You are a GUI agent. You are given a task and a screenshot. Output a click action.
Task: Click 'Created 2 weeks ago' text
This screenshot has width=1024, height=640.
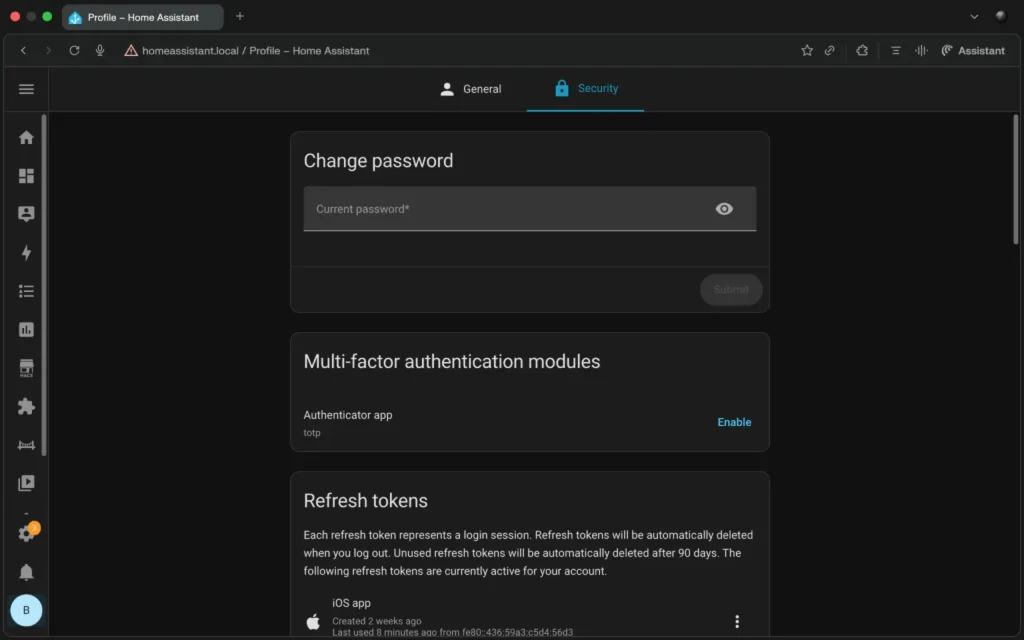click(x=376, y=621)
